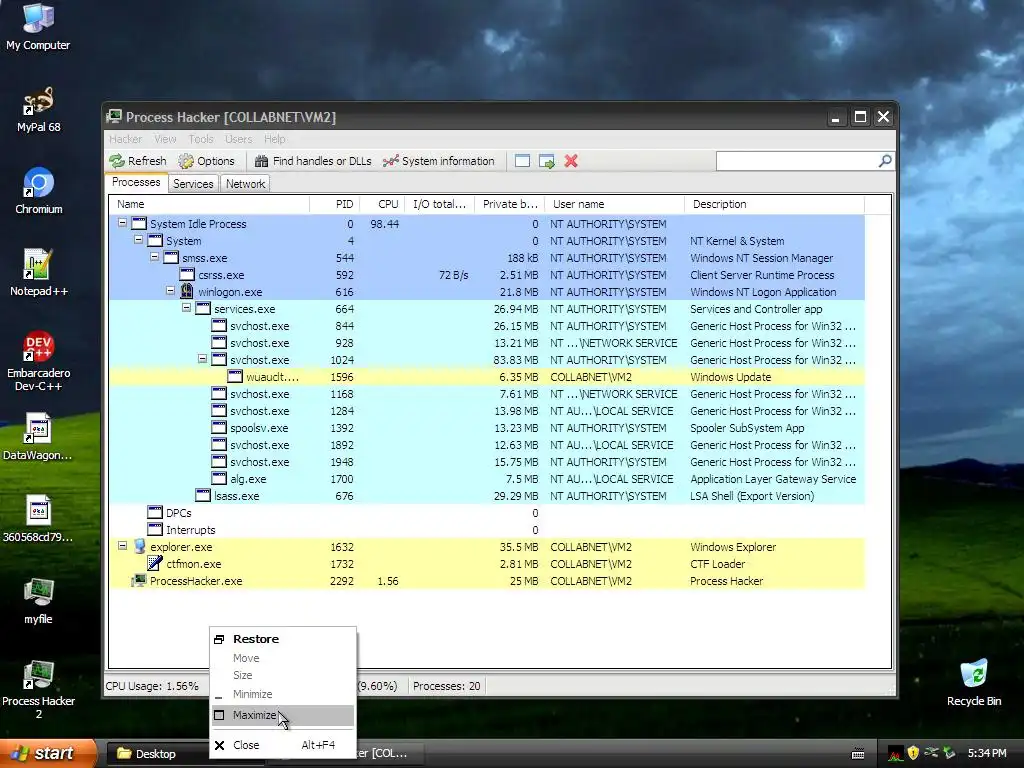Select the MyPal 68 desktop icon
This screenshot has height=768, width=1024.
click(38, 110)
